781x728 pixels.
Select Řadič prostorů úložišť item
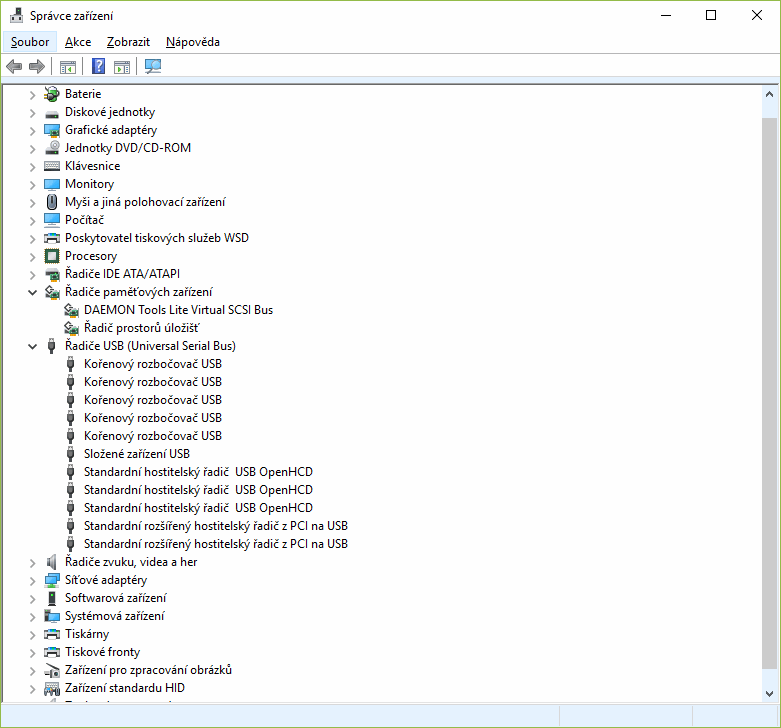[141, 328]
